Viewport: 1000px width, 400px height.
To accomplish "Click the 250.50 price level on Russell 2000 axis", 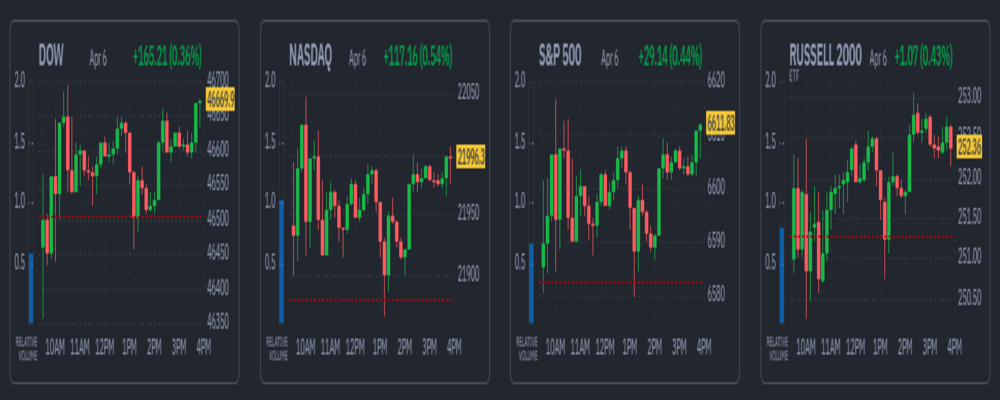I will 969,297.
